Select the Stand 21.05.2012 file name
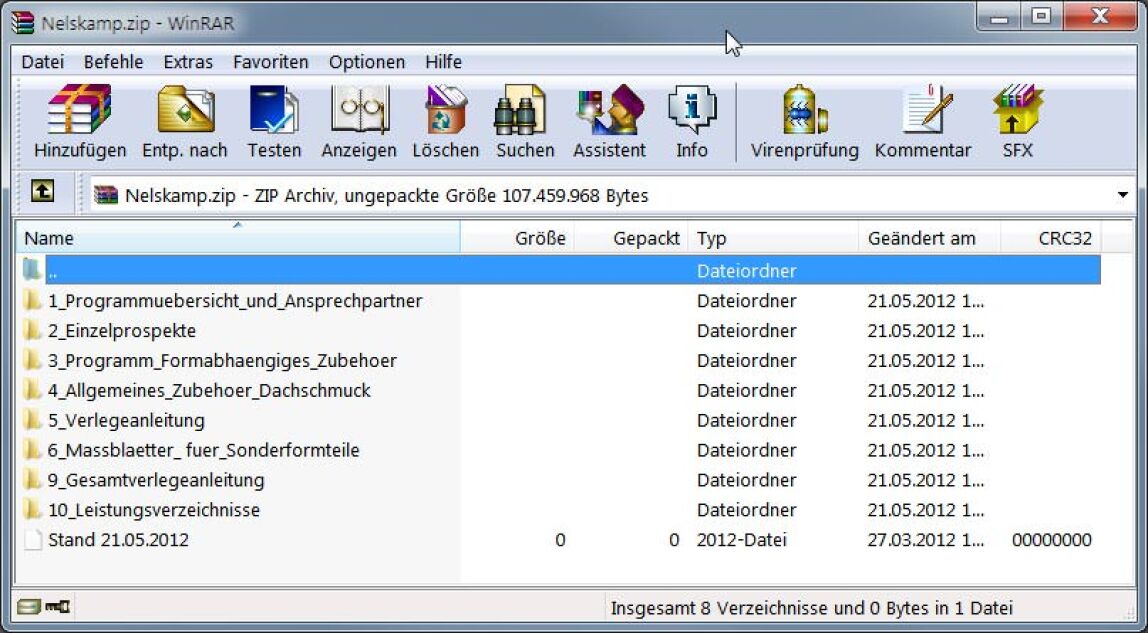 (119, 540)
